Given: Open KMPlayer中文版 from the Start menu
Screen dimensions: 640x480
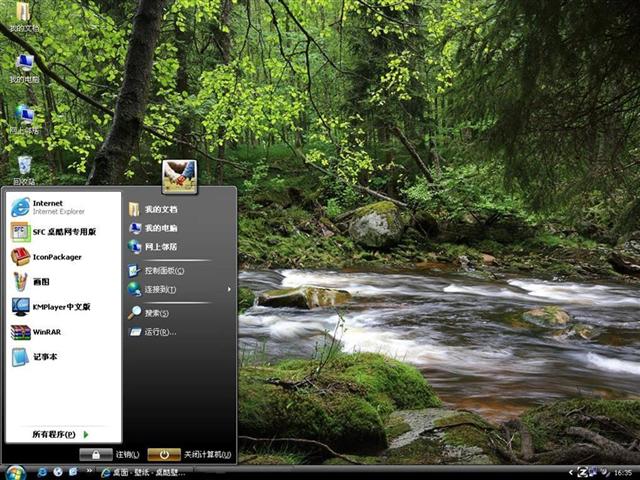Looking at the screenshot, I should (x=64, y=307).
